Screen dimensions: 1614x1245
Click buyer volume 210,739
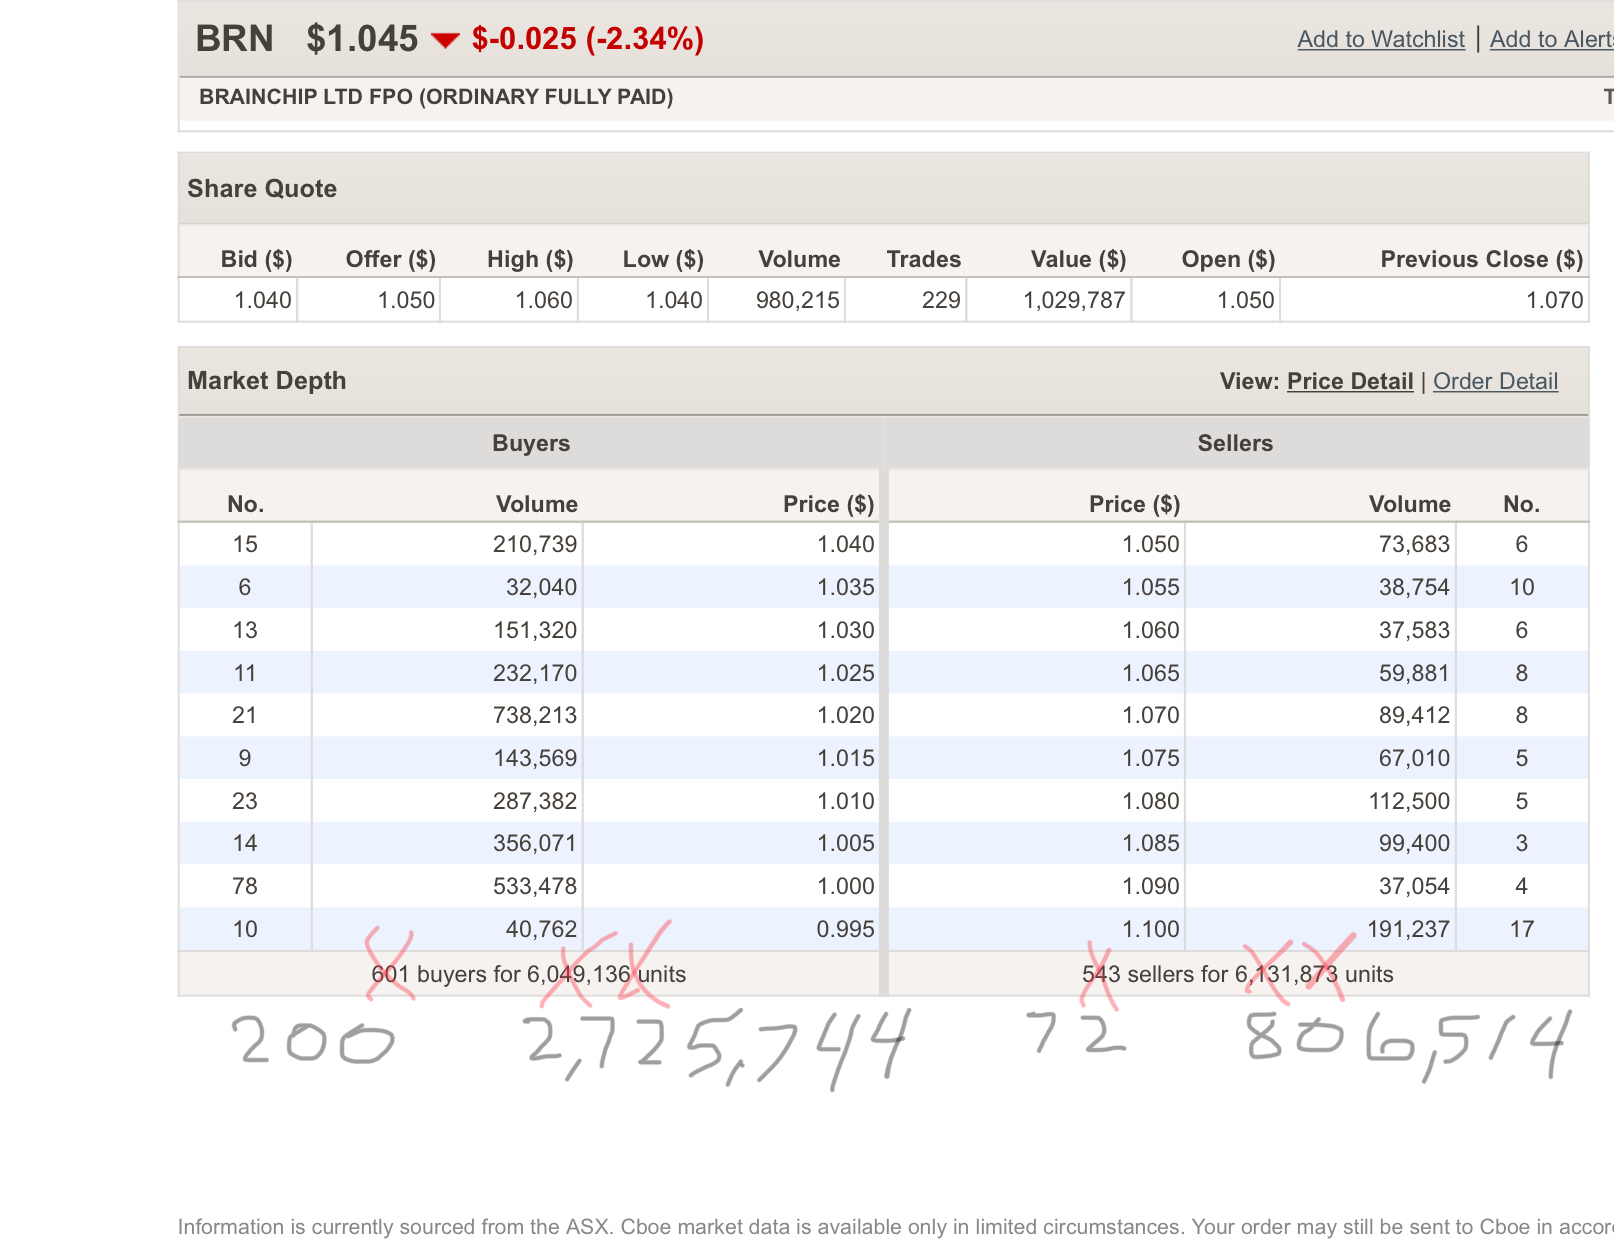[x=535, y=544]
